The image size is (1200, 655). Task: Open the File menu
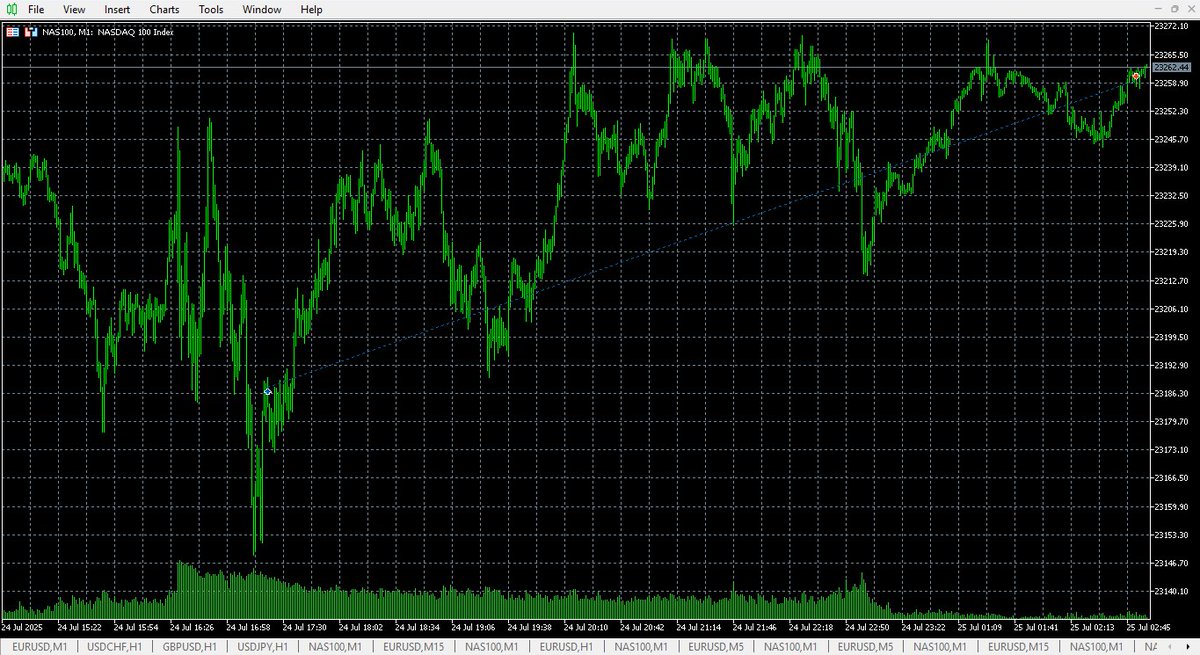(36, 9)
